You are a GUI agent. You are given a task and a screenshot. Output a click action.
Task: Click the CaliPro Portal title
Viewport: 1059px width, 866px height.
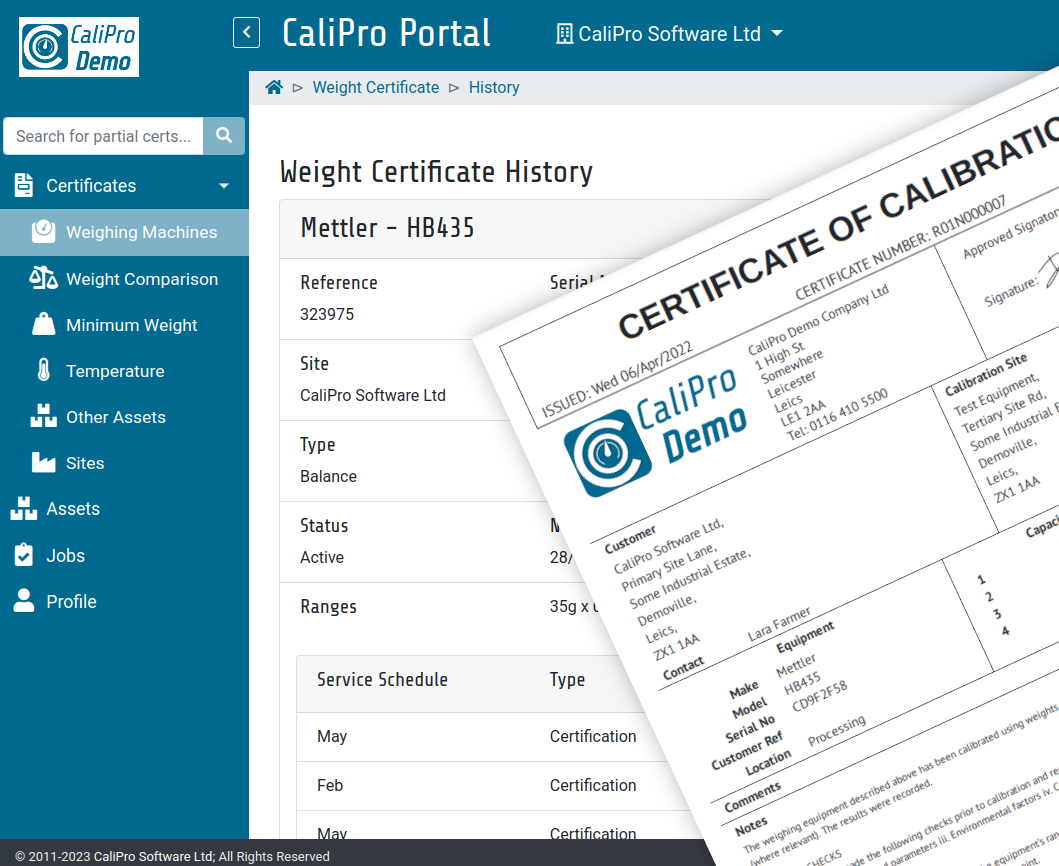click(386, 33)
